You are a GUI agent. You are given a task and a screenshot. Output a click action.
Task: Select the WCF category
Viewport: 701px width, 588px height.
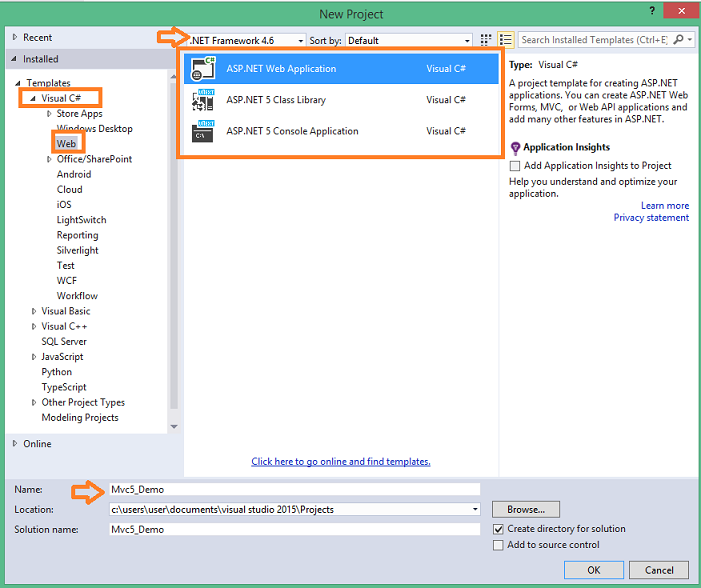pos(67,281)
